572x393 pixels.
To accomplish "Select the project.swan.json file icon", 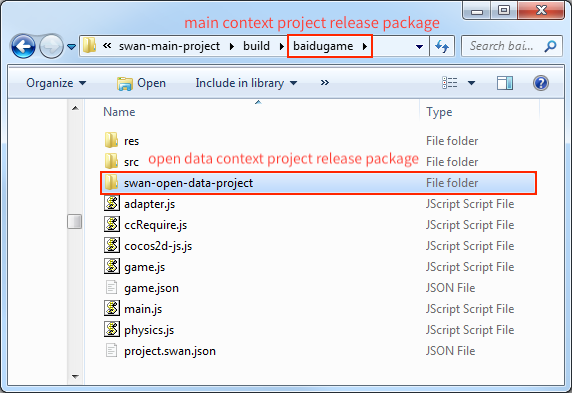I will tap(111, 351).
